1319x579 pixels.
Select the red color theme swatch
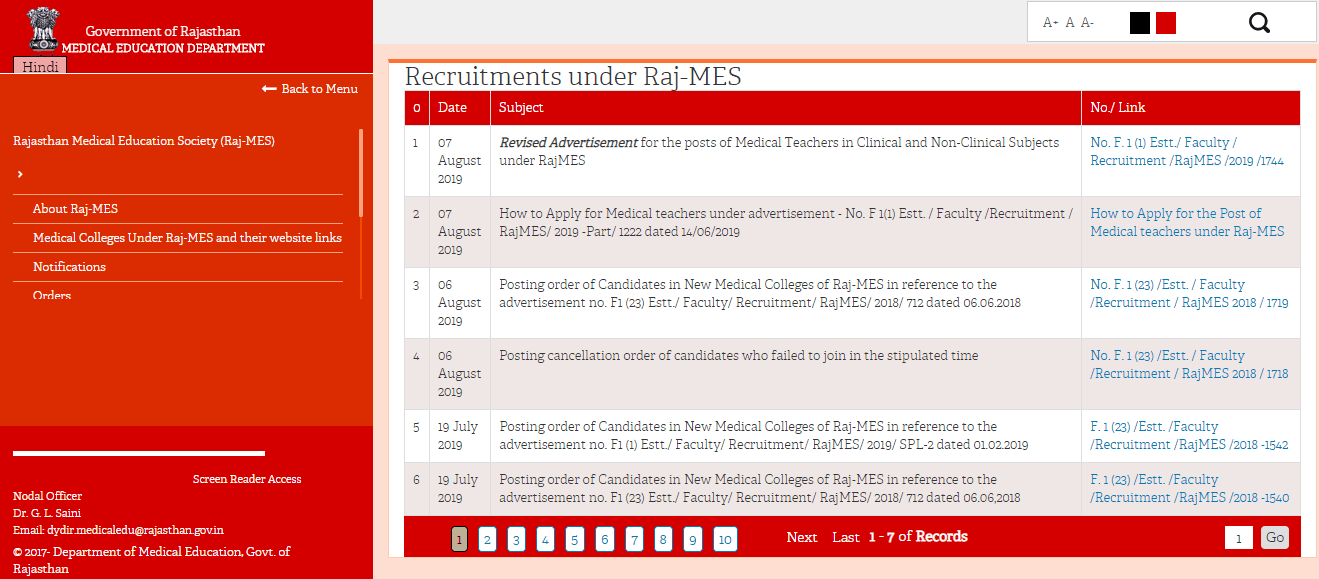[x=1165, y=23]
